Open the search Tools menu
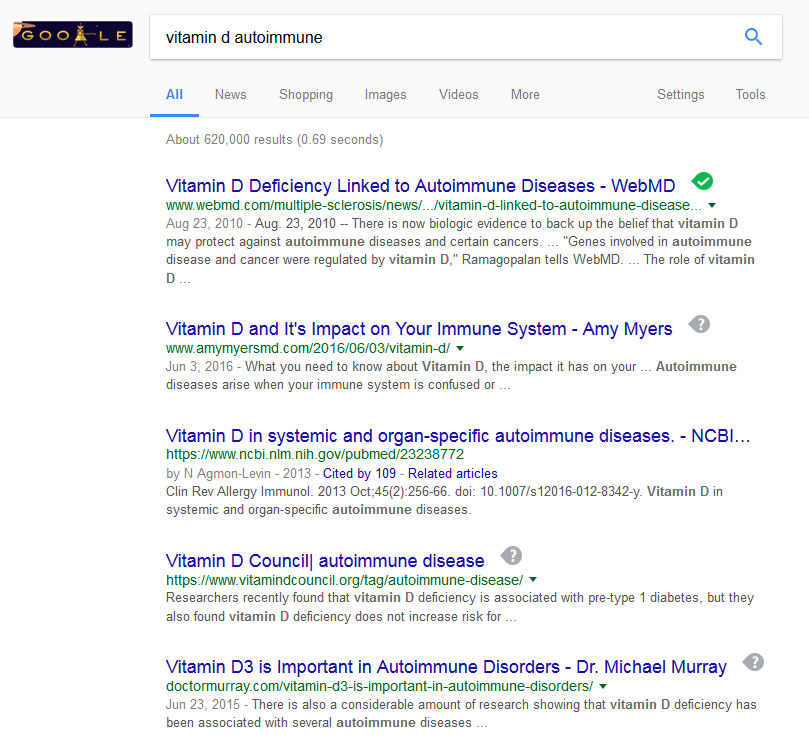 click(x=750, y=94)
